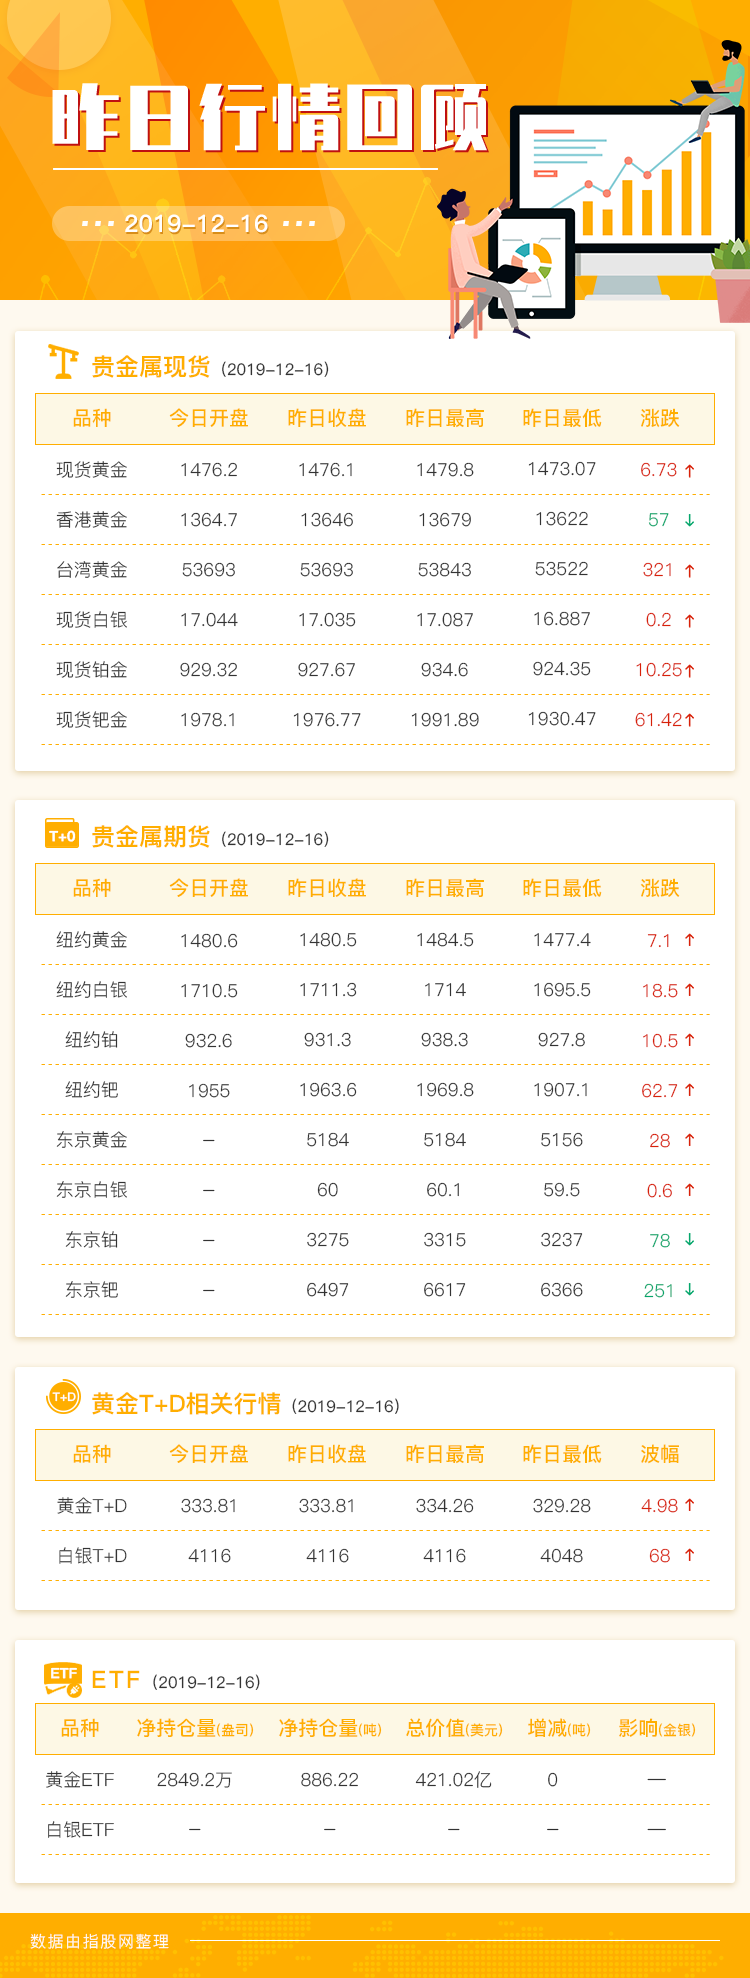
Task: Click the 2019-12-16 date pill in the banner
Action: tap(197, 224)
